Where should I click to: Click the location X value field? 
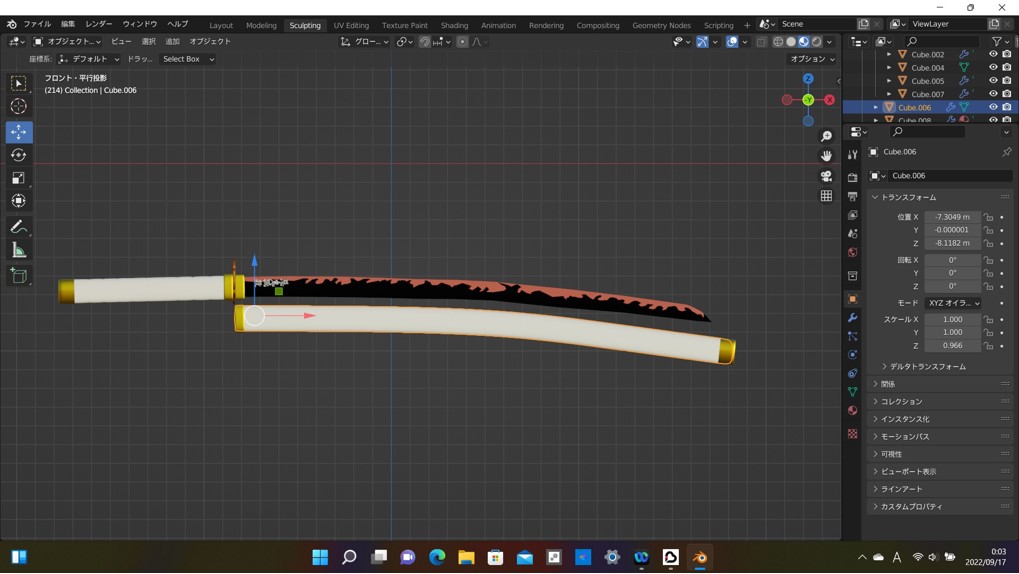tap(952, 217)
